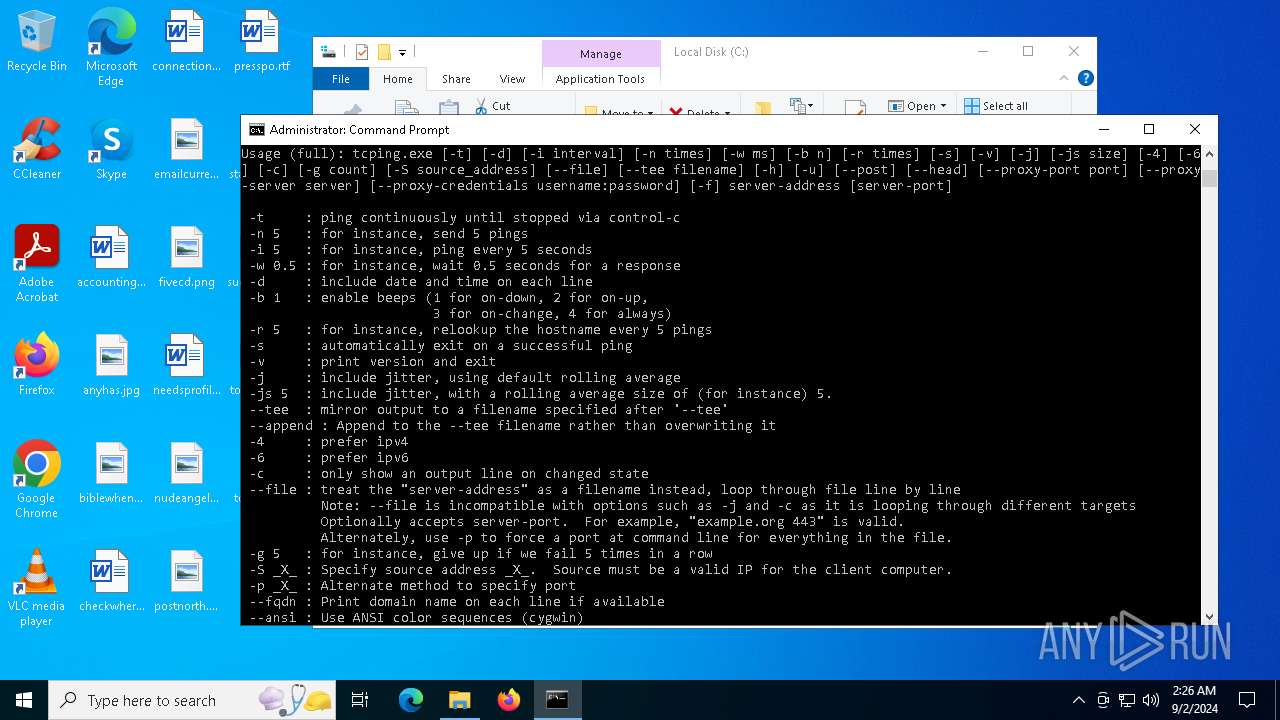Open network status tray icon
The width and height of the screenshot is (1280, 720).
click(1127, 700)
